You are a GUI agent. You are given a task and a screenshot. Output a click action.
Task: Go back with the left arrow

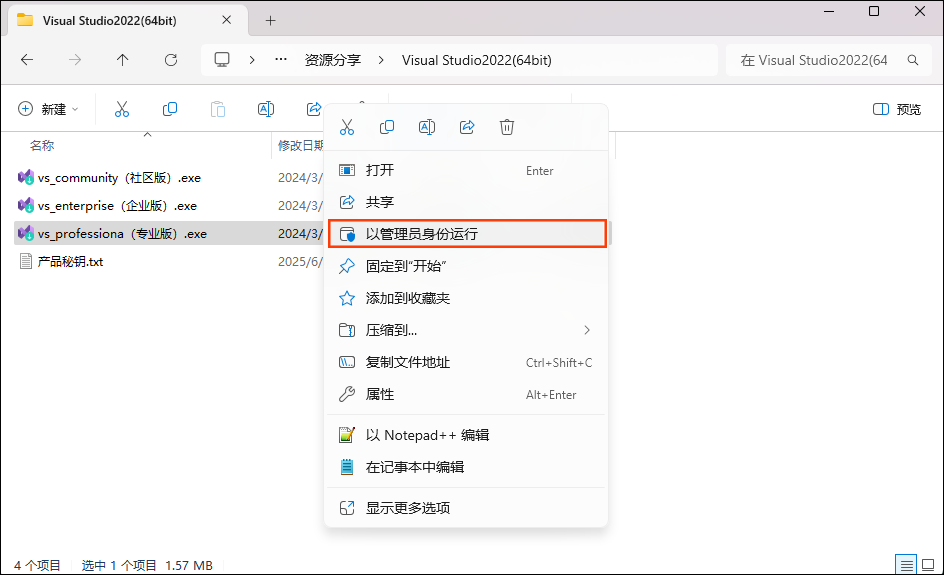click(x=27, y=60)
